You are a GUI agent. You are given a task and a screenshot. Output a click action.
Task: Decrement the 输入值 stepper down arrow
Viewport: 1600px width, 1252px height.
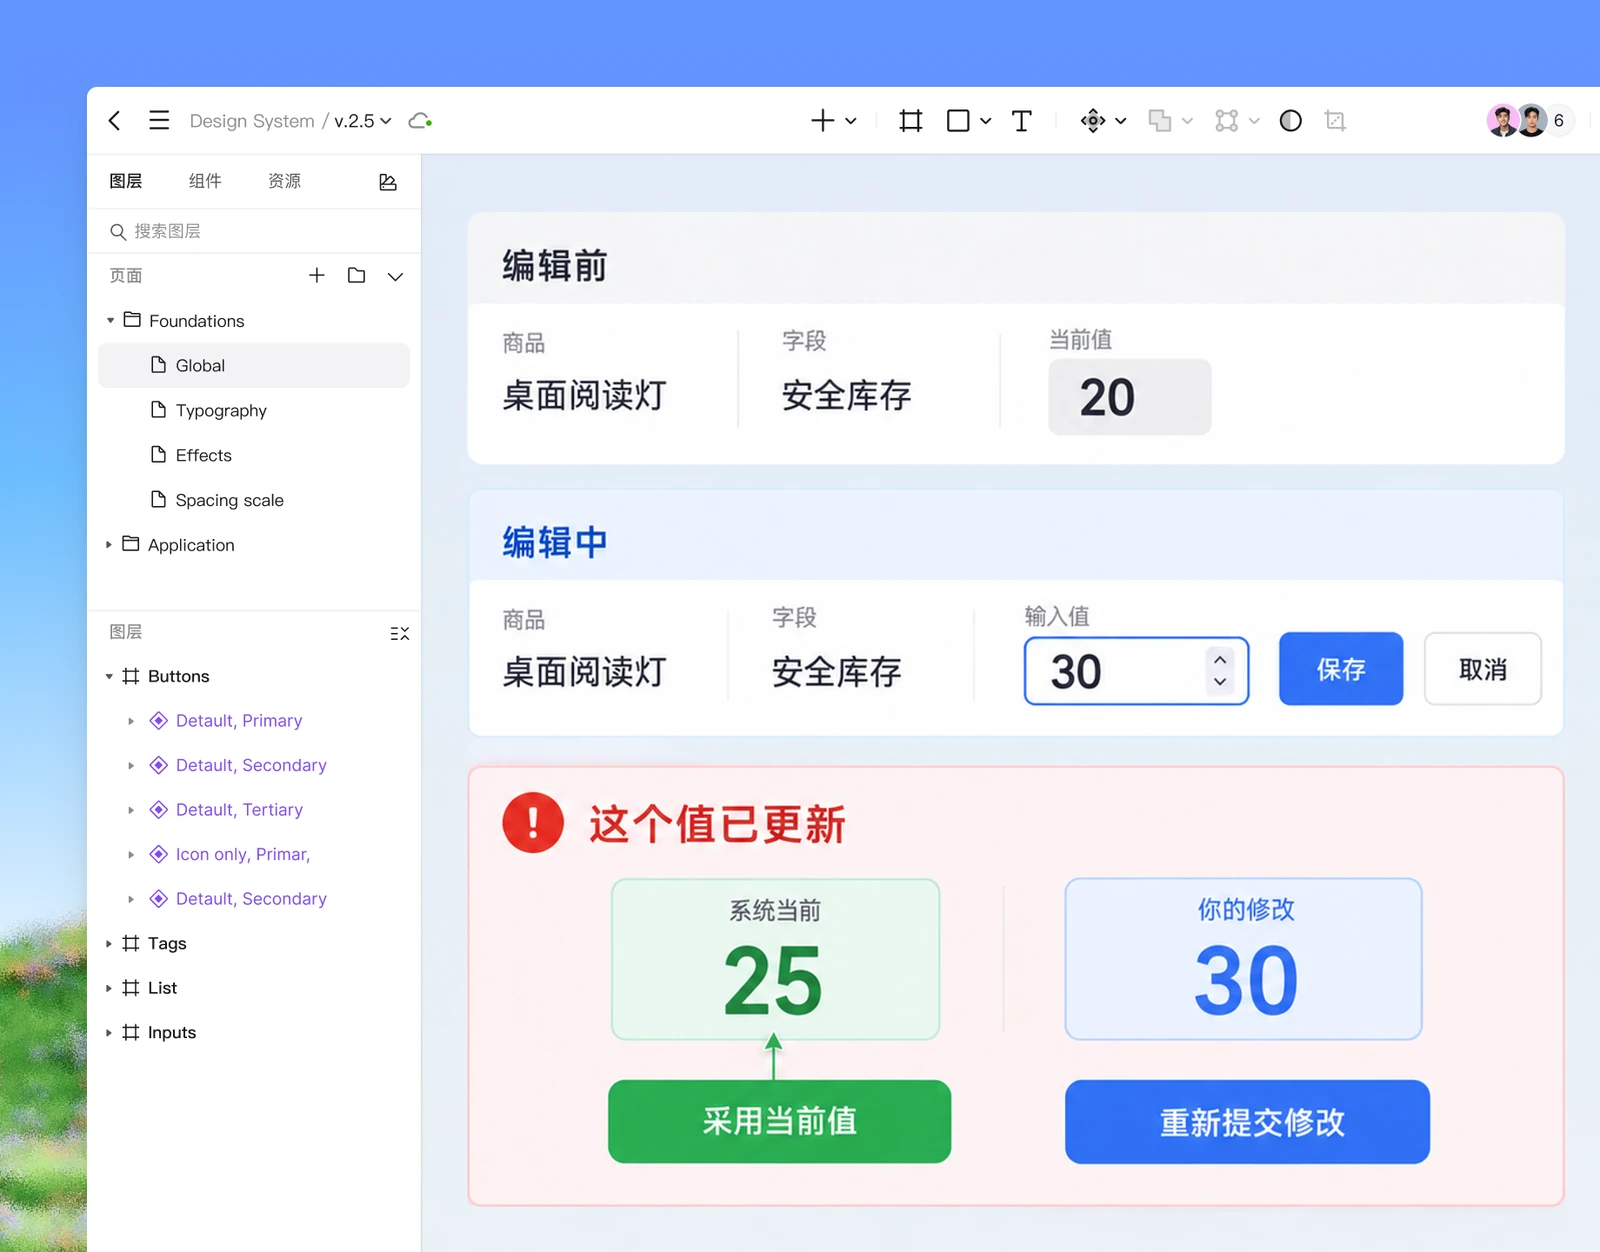pos(1220,682)
